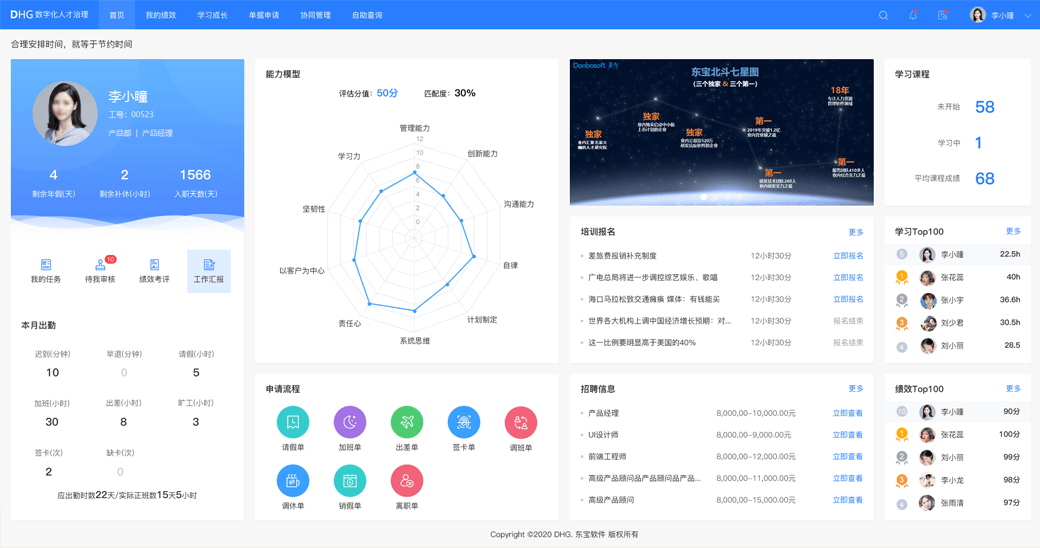The height and width of the screenshot is (548, 1040).
Task: Click the 销假单 cancel leave icon
Action: click(350, 481)
